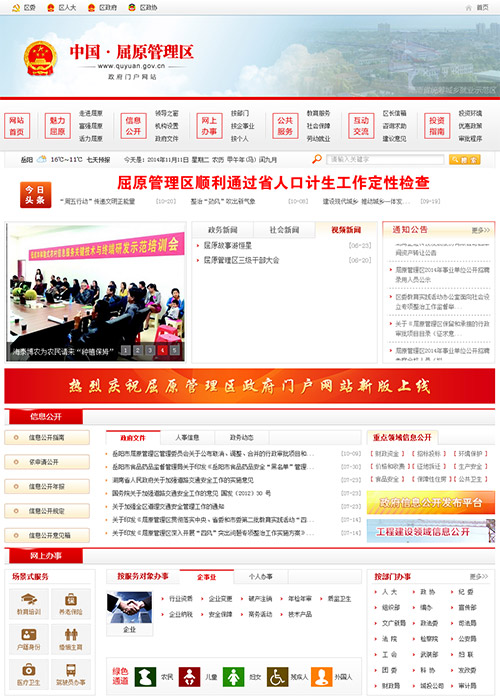Open the 魅力屈原 navigation button
This screenshot has height=699, width=500.
(57, 126)
